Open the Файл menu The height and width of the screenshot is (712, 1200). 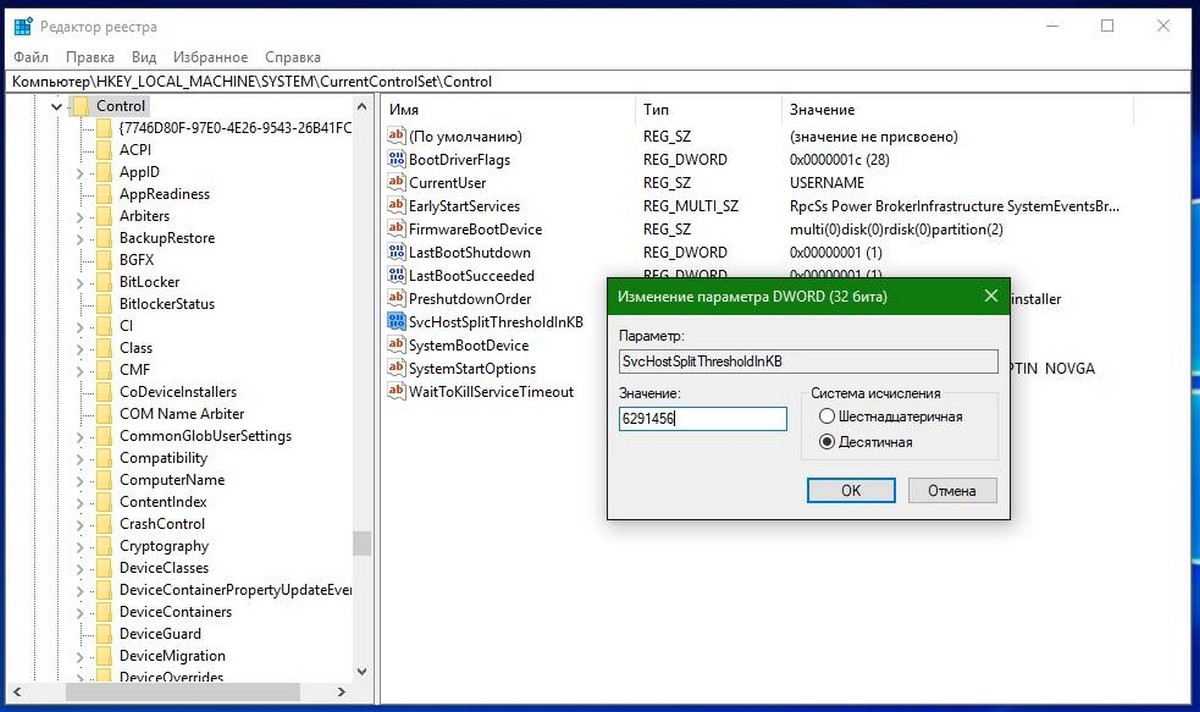click(x=32, y=57)
